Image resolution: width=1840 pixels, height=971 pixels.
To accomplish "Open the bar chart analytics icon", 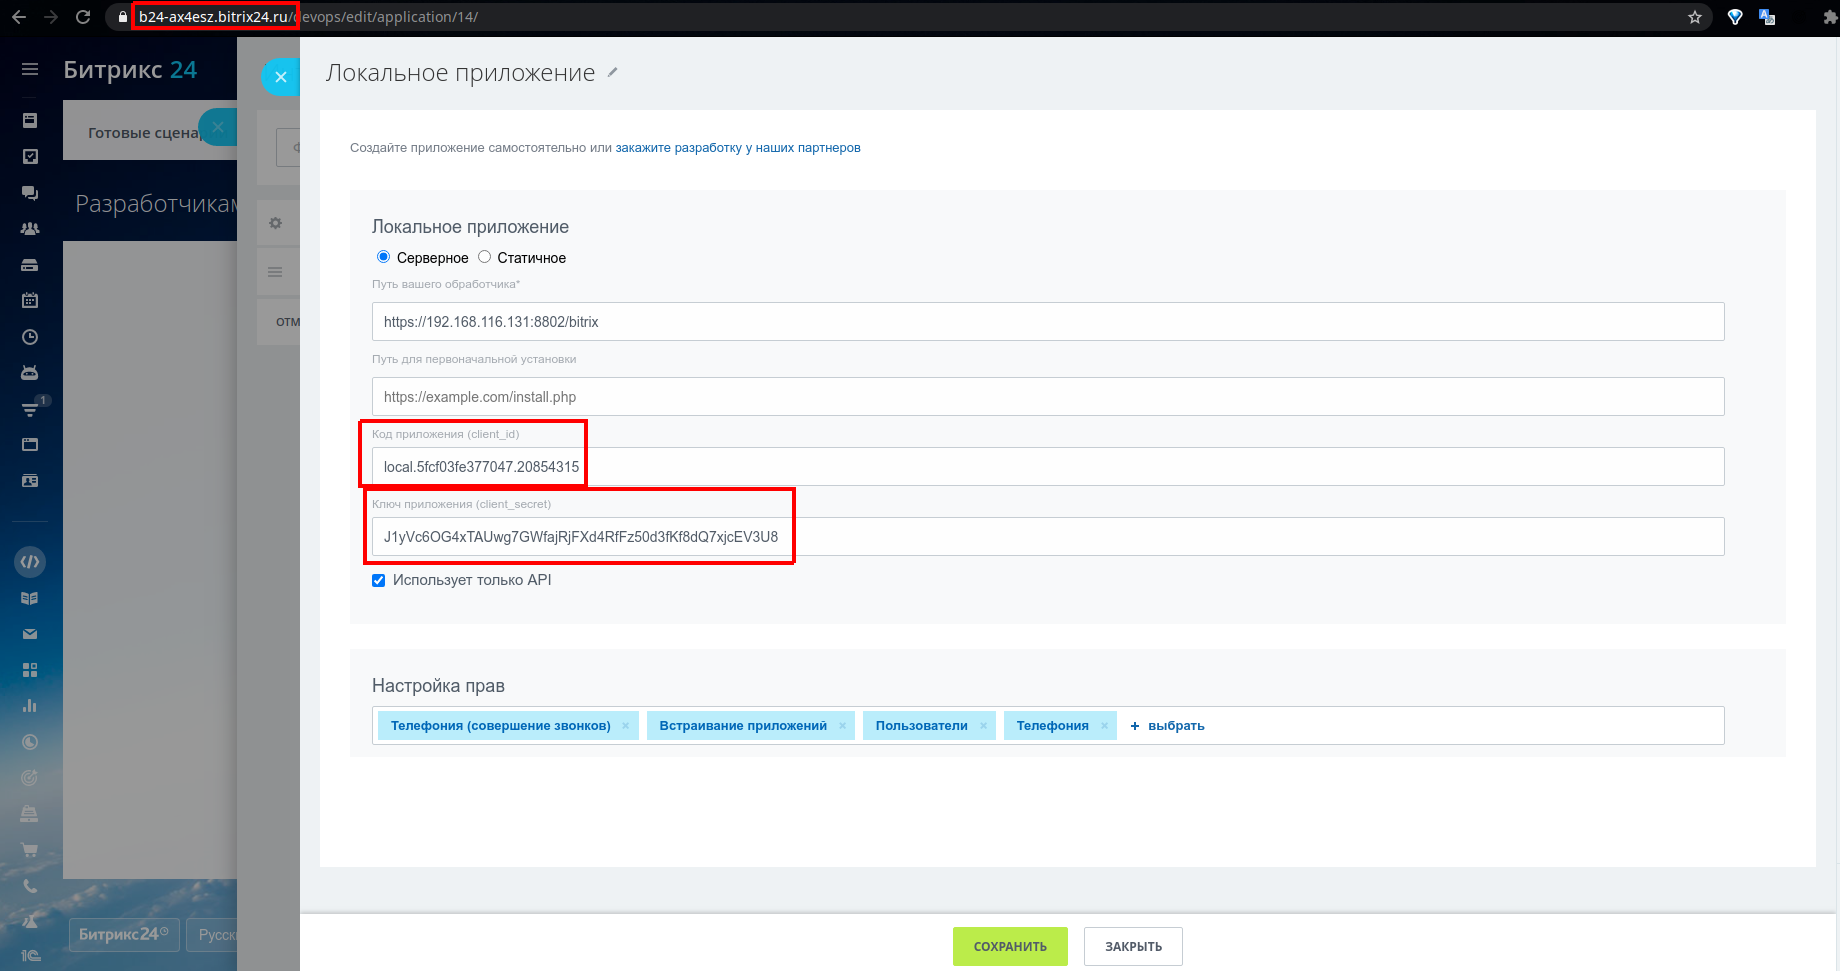I will [30, 706].
